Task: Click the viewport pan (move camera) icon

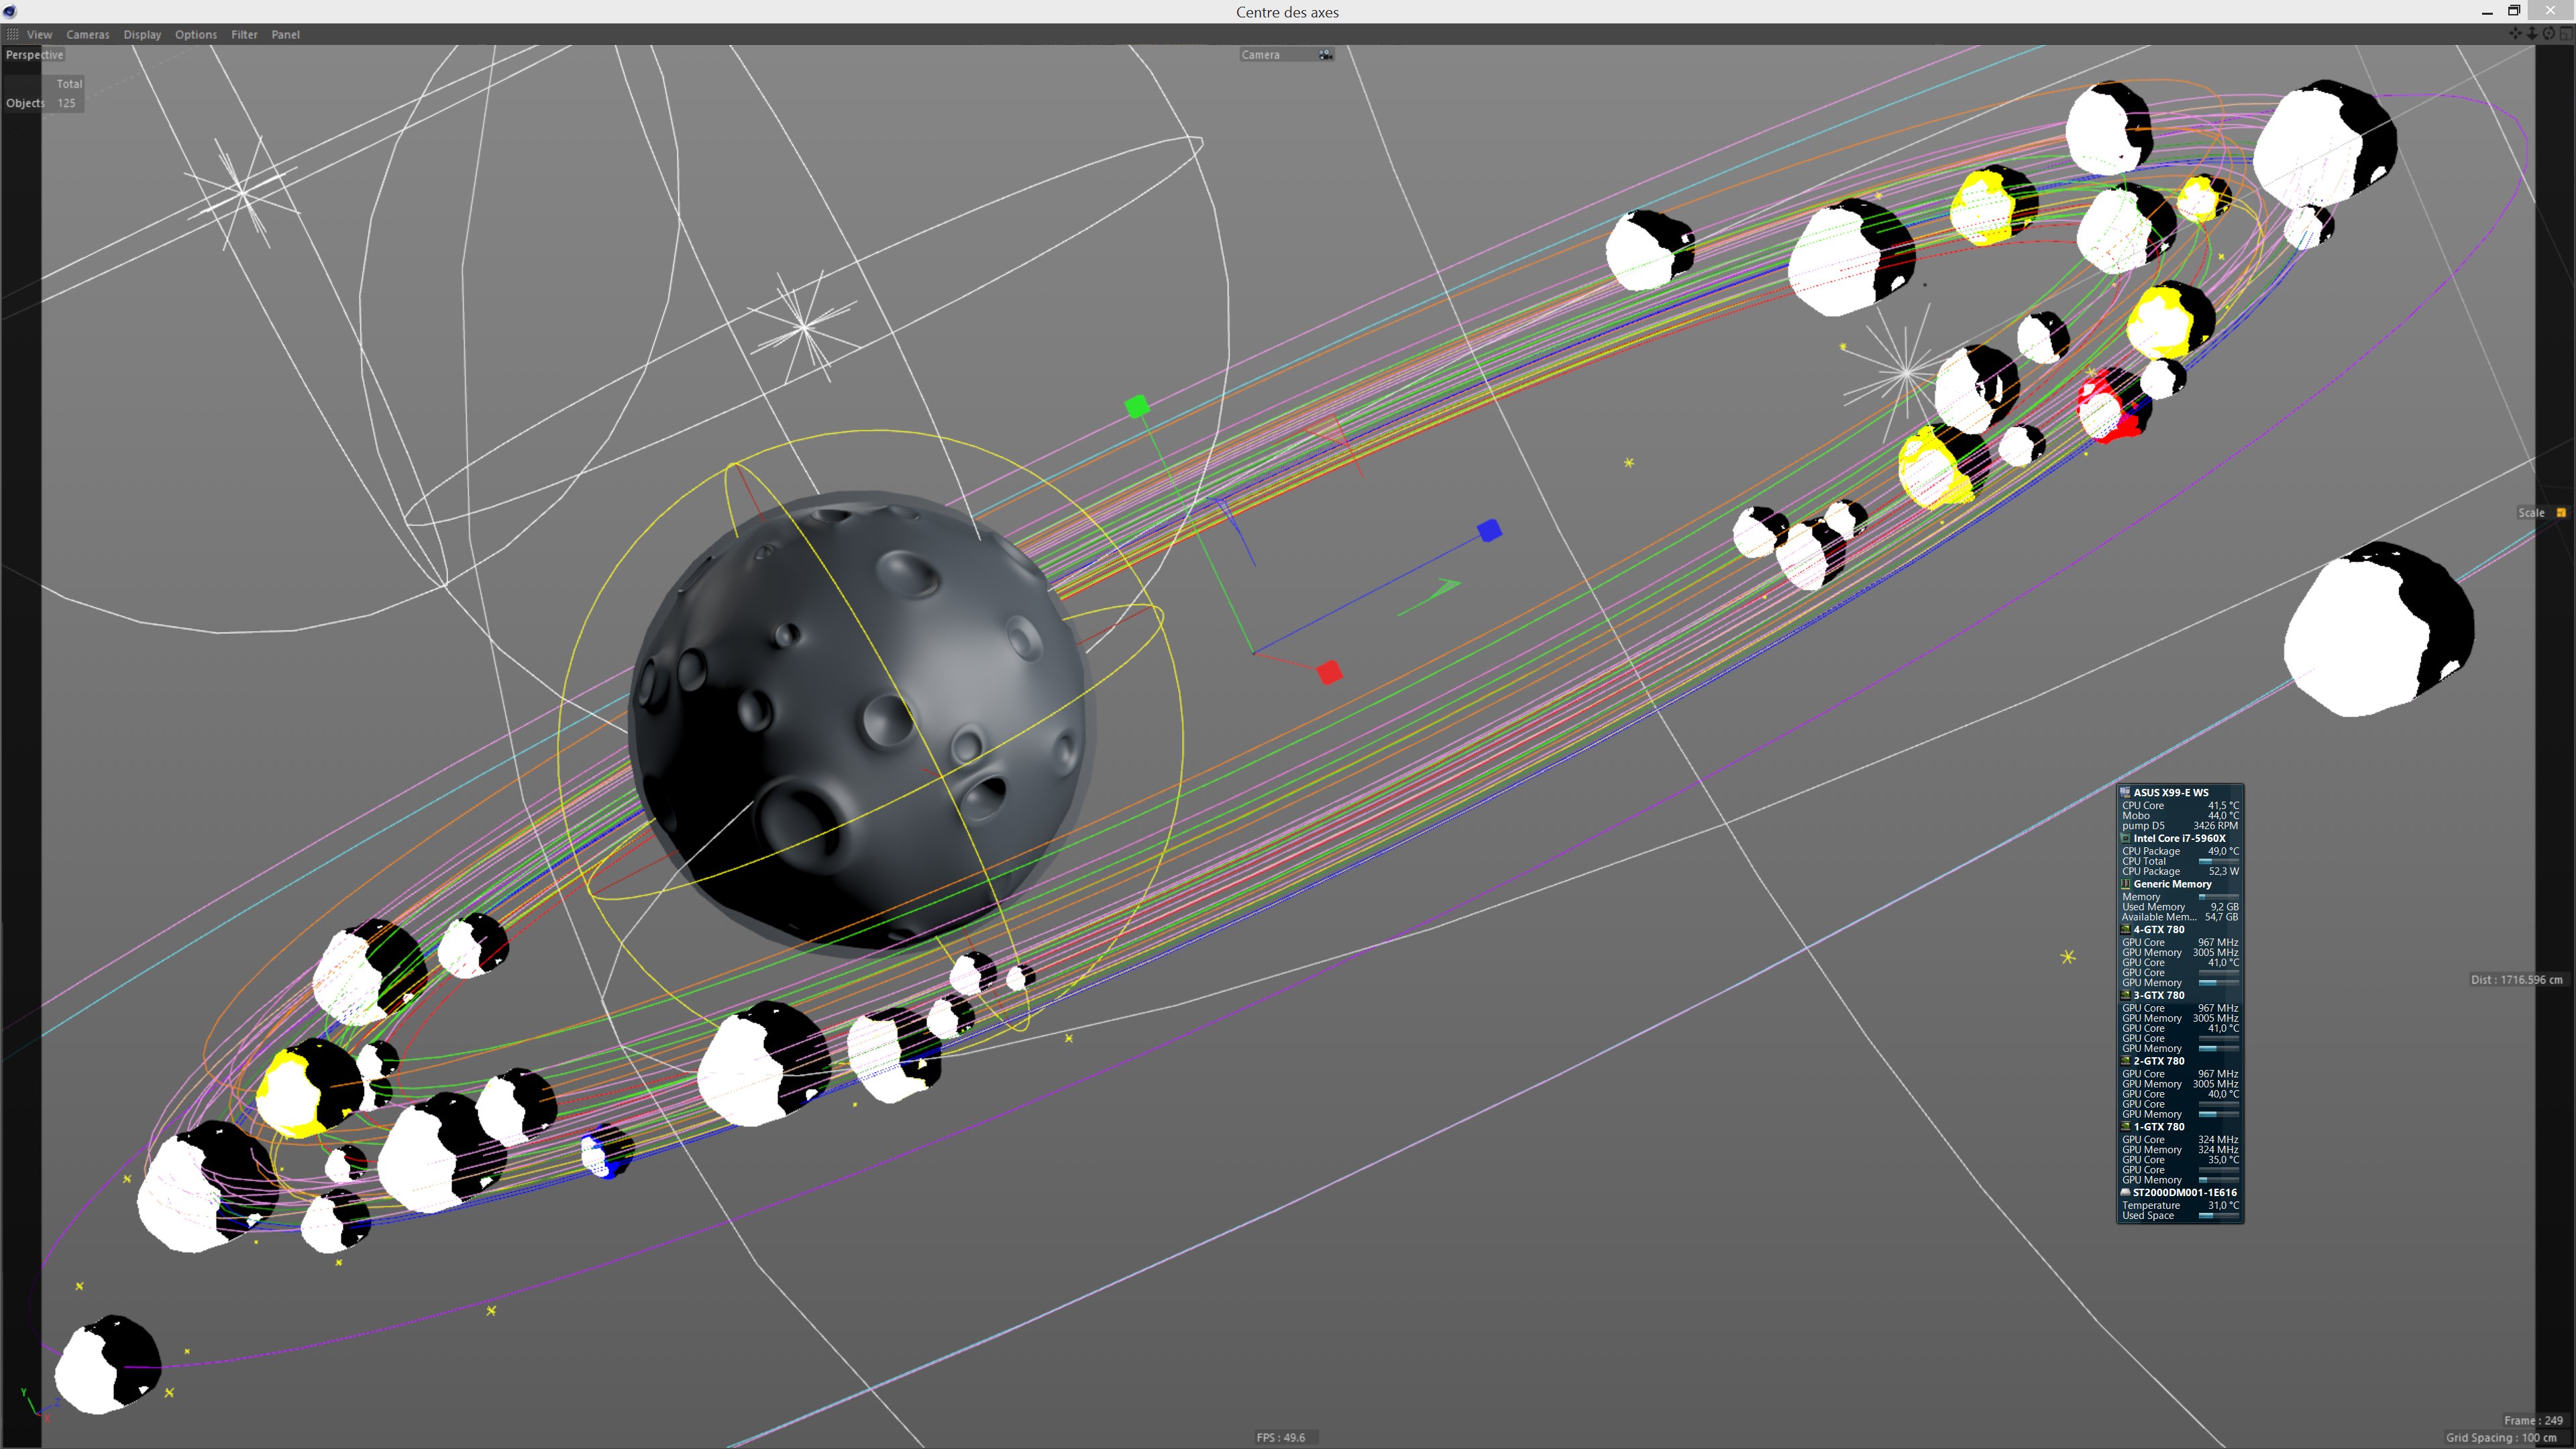Action: pyautogui.click(x=2516, y=34)
